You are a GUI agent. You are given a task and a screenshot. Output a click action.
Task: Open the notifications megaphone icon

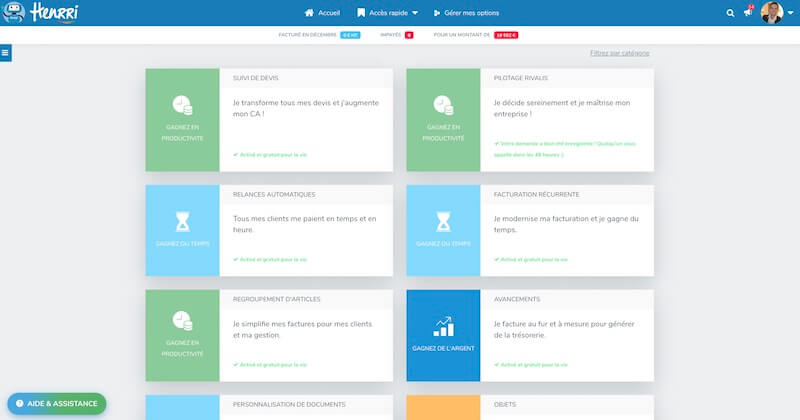[748, 13]
